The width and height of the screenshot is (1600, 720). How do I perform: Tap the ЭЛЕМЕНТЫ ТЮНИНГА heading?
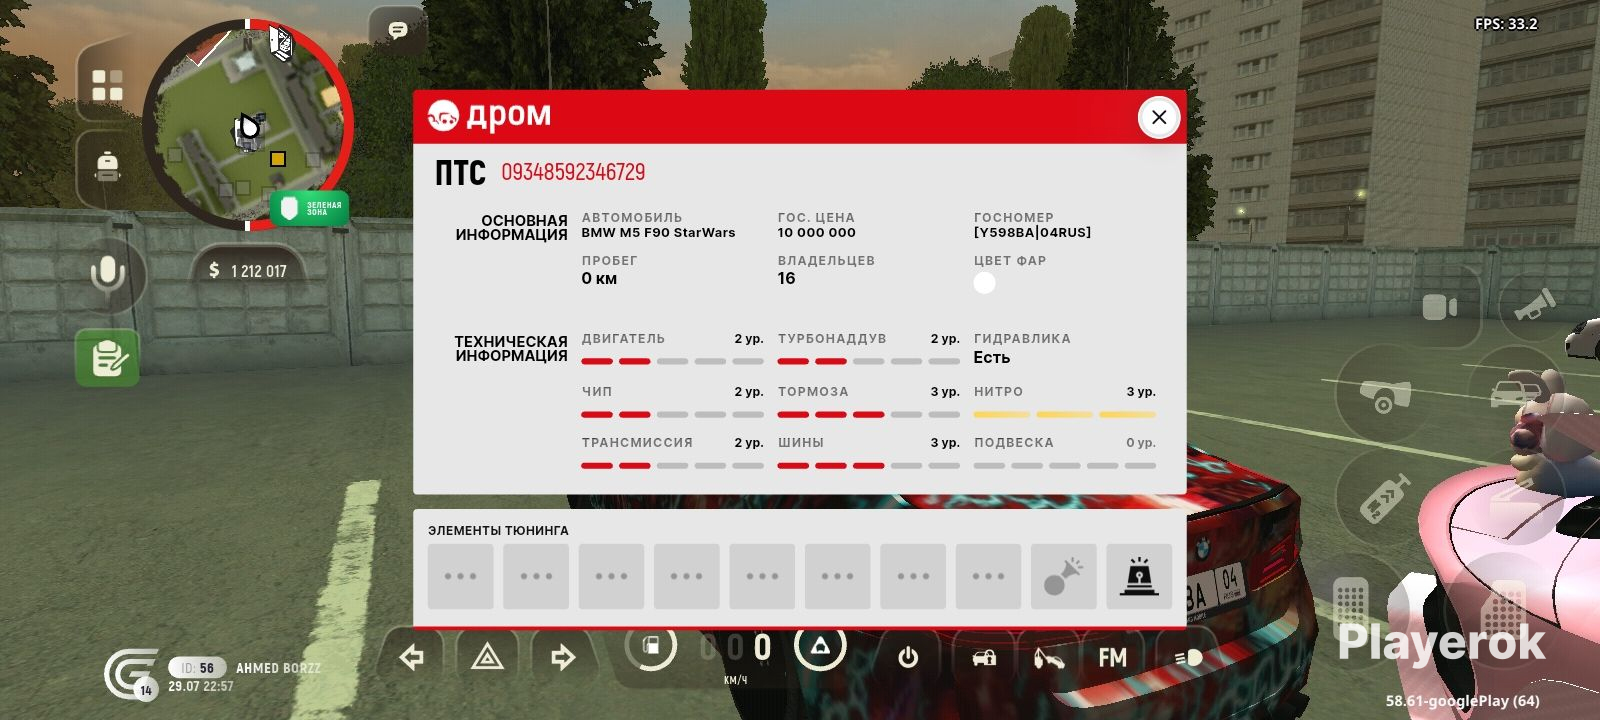click(498, 531)
